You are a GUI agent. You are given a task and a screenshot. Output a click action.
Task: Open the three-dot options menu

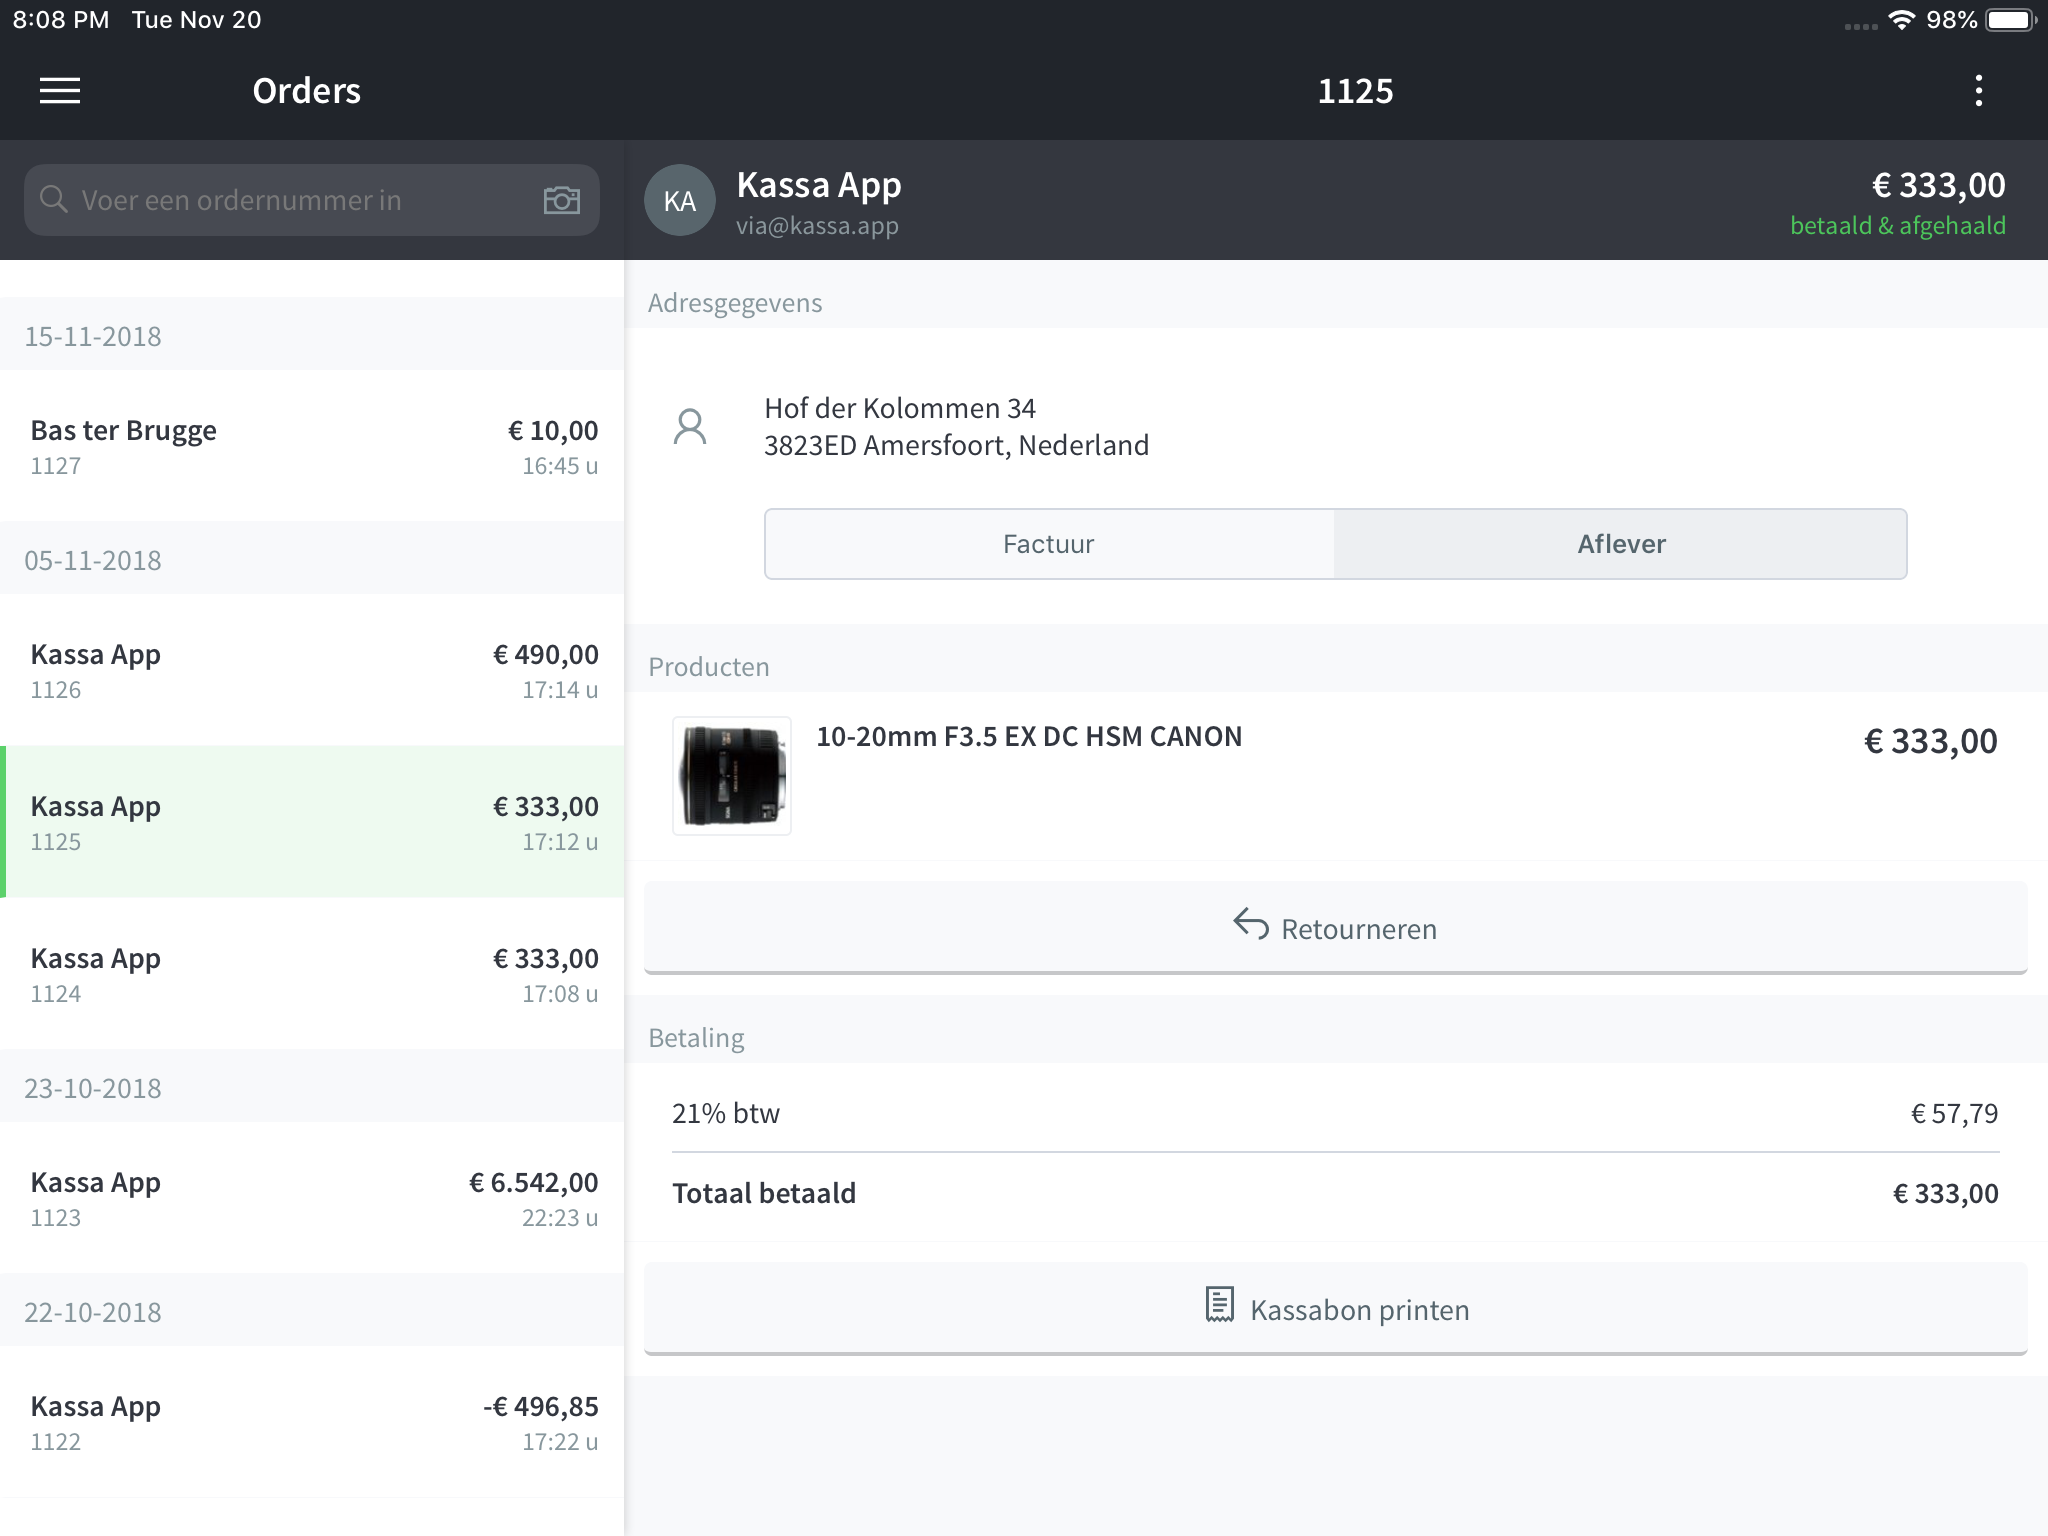point(1978,91)
